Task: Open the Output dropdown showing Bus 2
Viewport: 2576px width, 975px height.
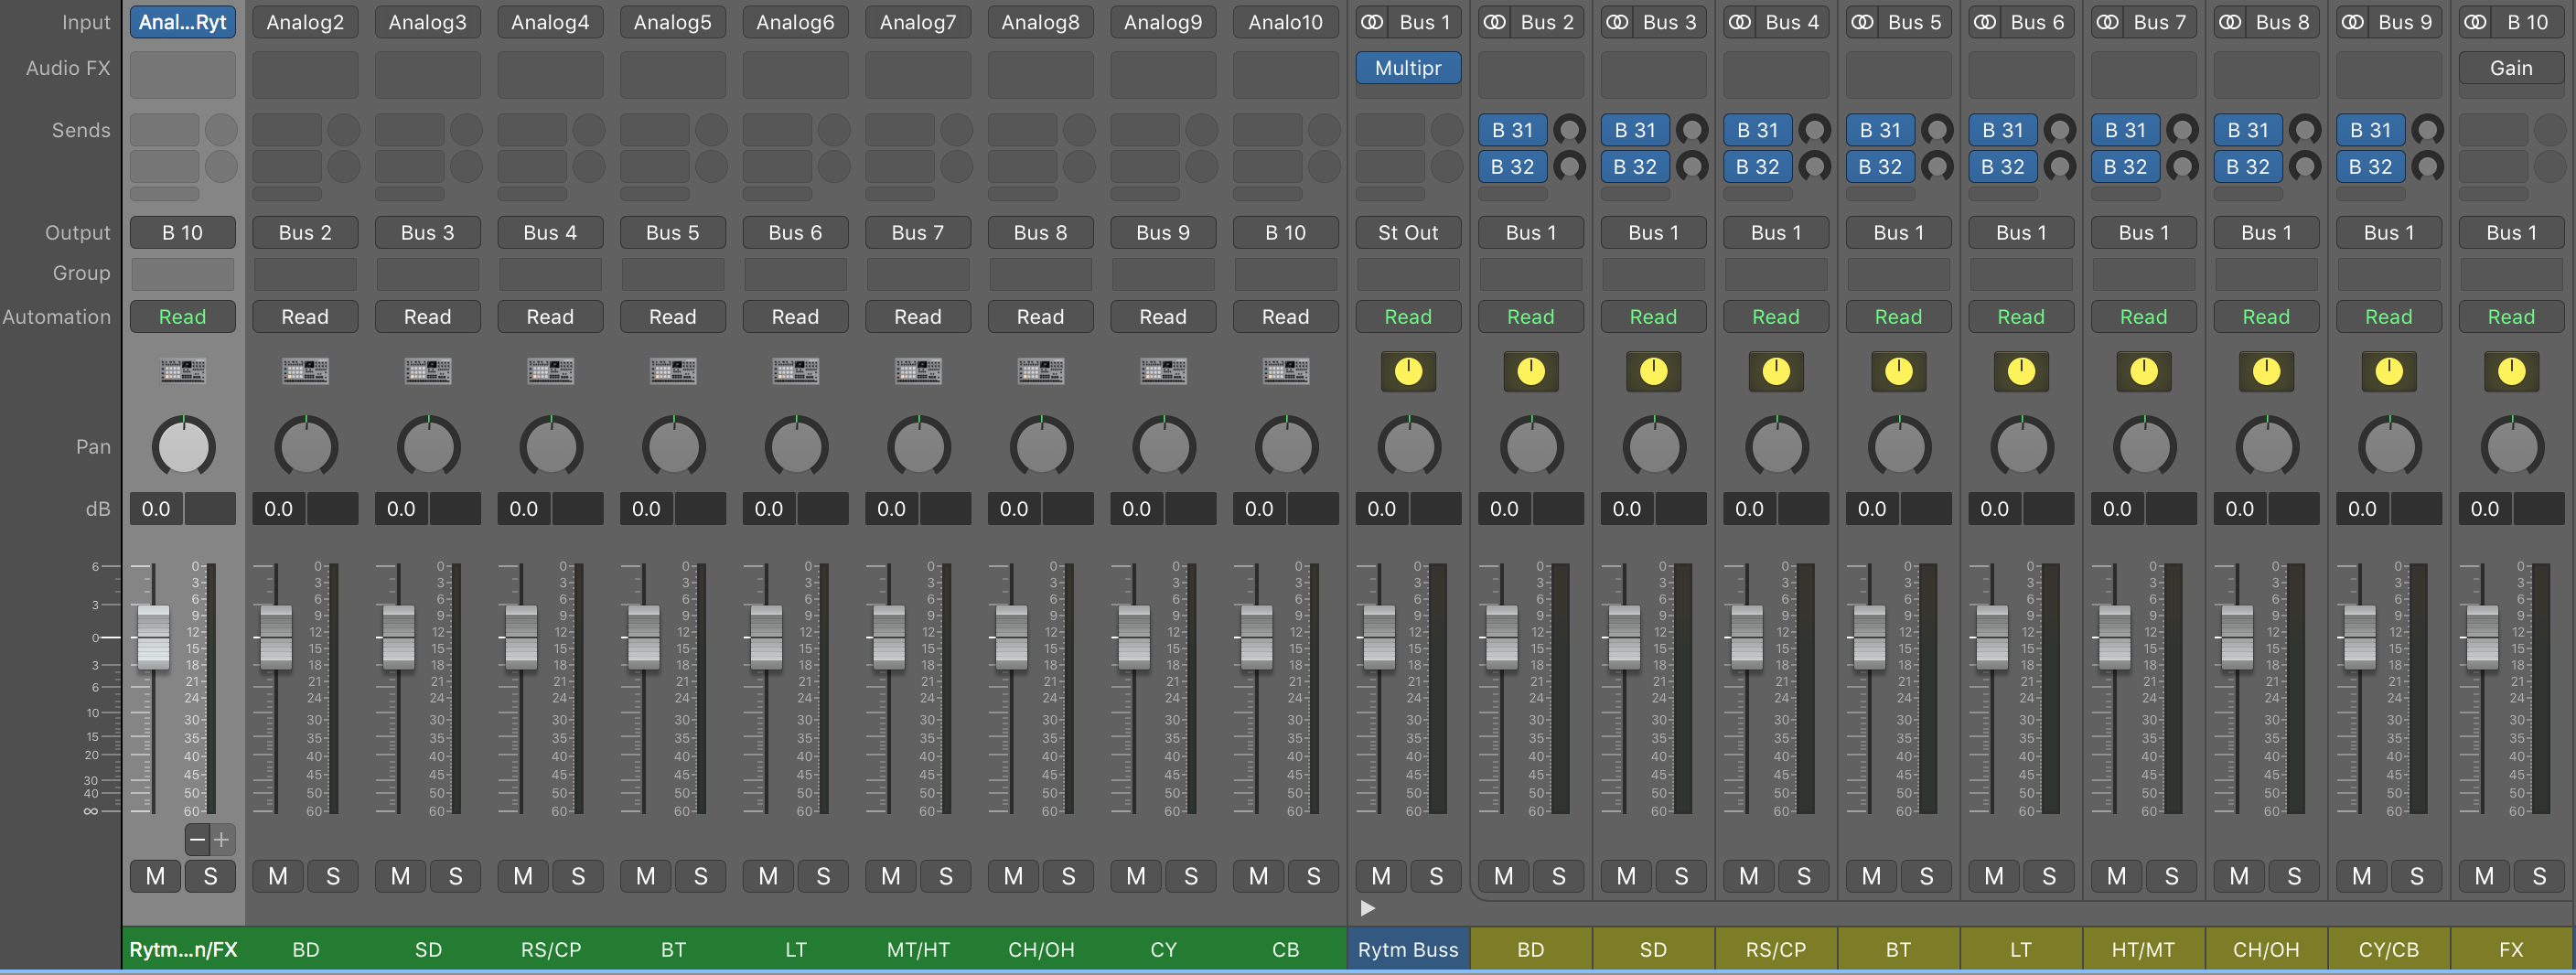Action: tap(305, 232)
